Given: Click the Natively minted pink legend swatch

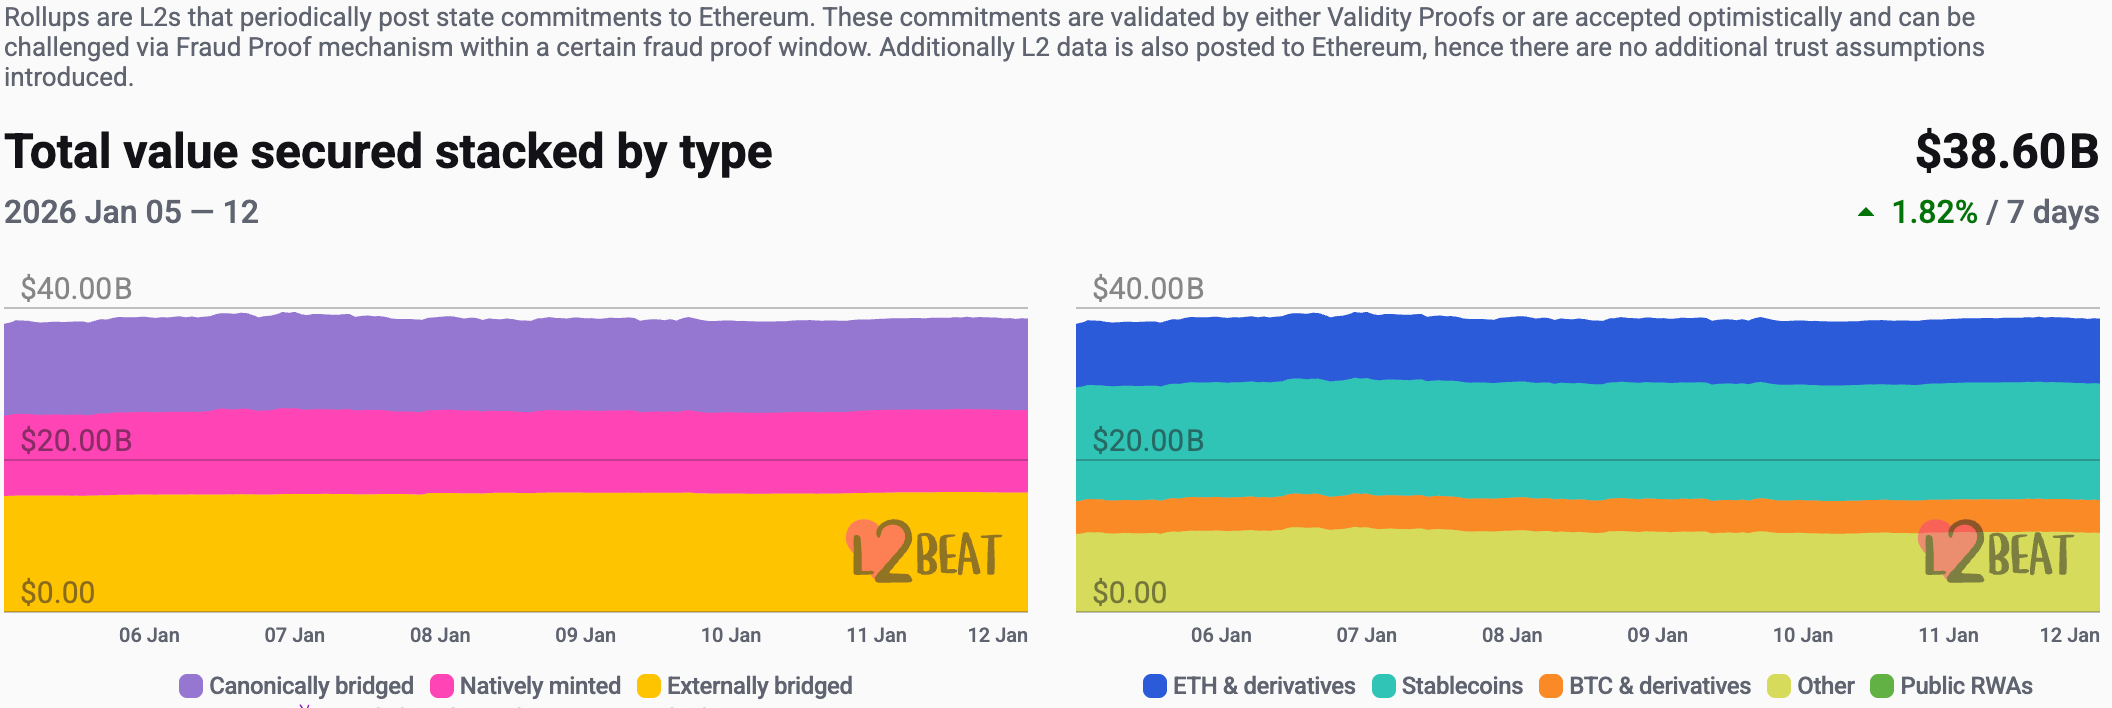Looking at the screenshot, I should [x=442, y=686].
